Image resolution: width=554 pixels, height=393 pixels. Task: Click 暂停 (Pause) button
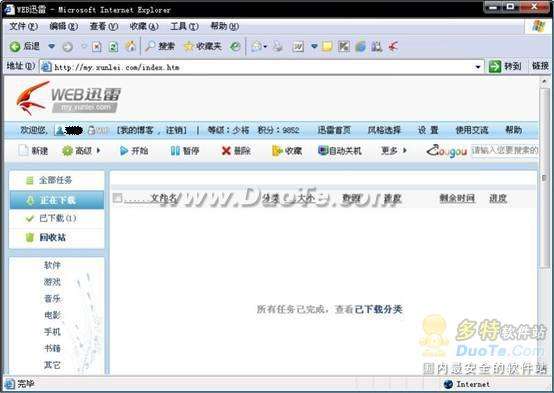click(185, 151)
